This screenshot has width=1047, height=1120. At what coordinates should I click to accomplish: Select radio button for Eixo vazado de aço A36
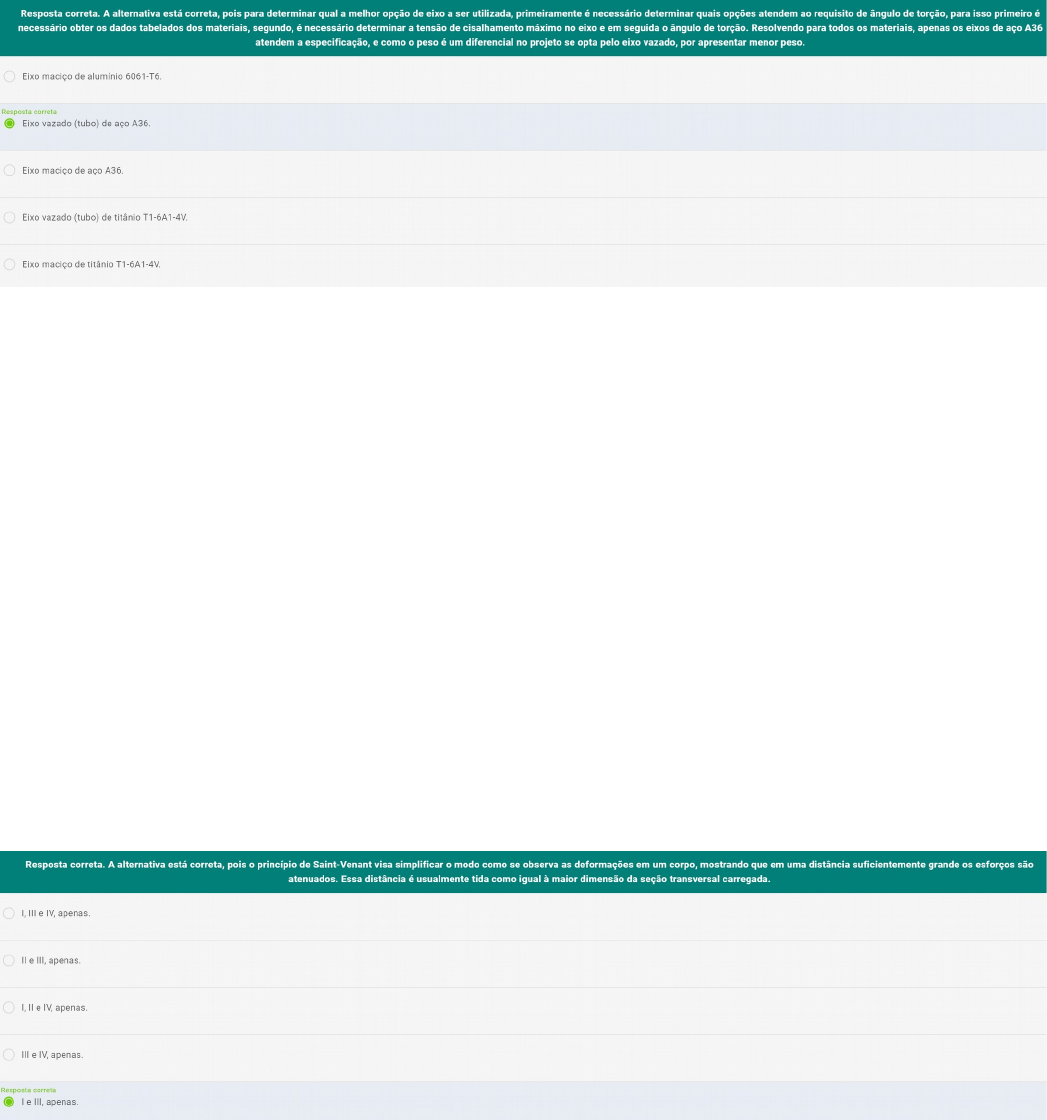click(10, 123)
